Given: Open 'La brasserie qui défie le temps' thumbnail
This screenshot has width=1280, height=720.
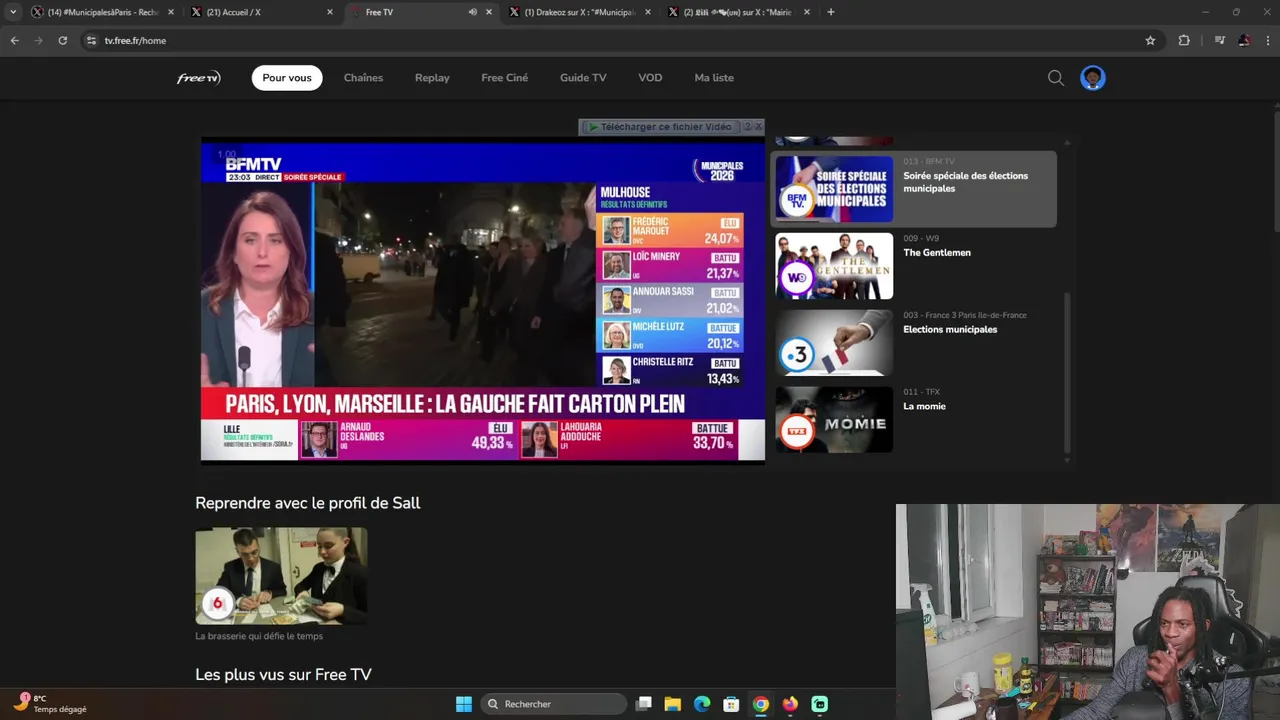Looking at the screenshot, I should click(281, 576).
